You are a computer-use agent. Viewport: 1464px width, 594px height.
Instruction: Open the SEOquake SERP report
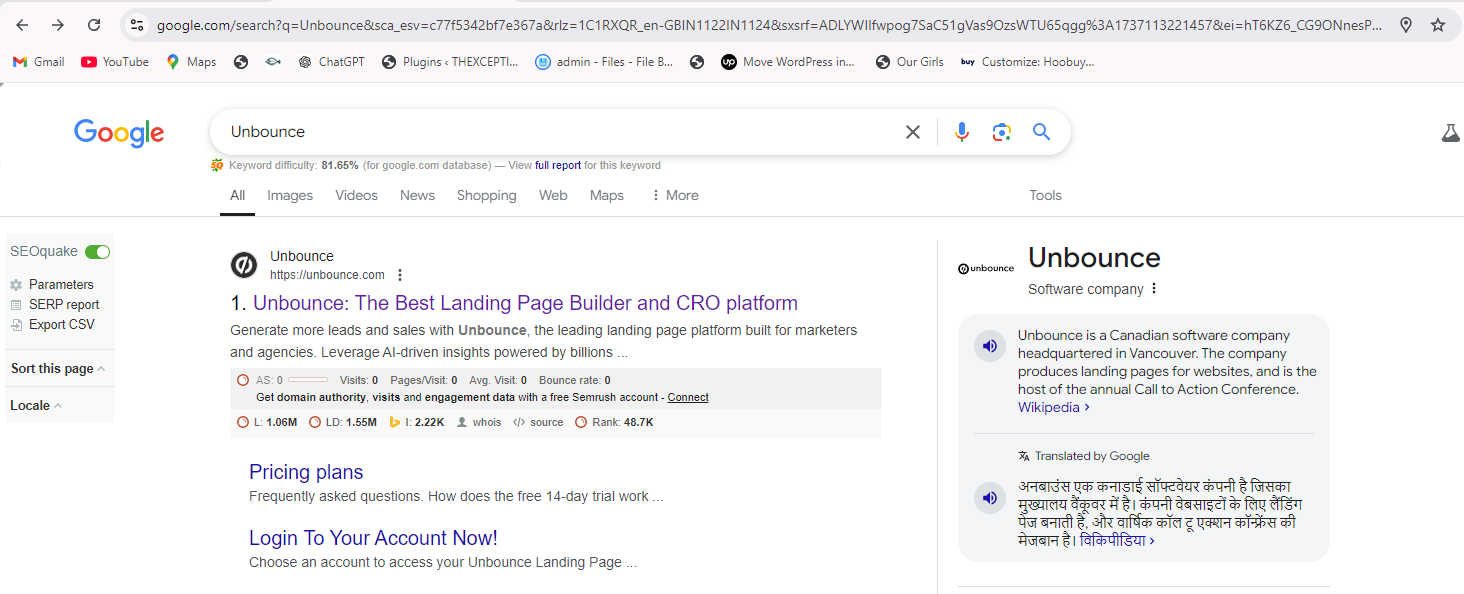click(x=63, y=305)
